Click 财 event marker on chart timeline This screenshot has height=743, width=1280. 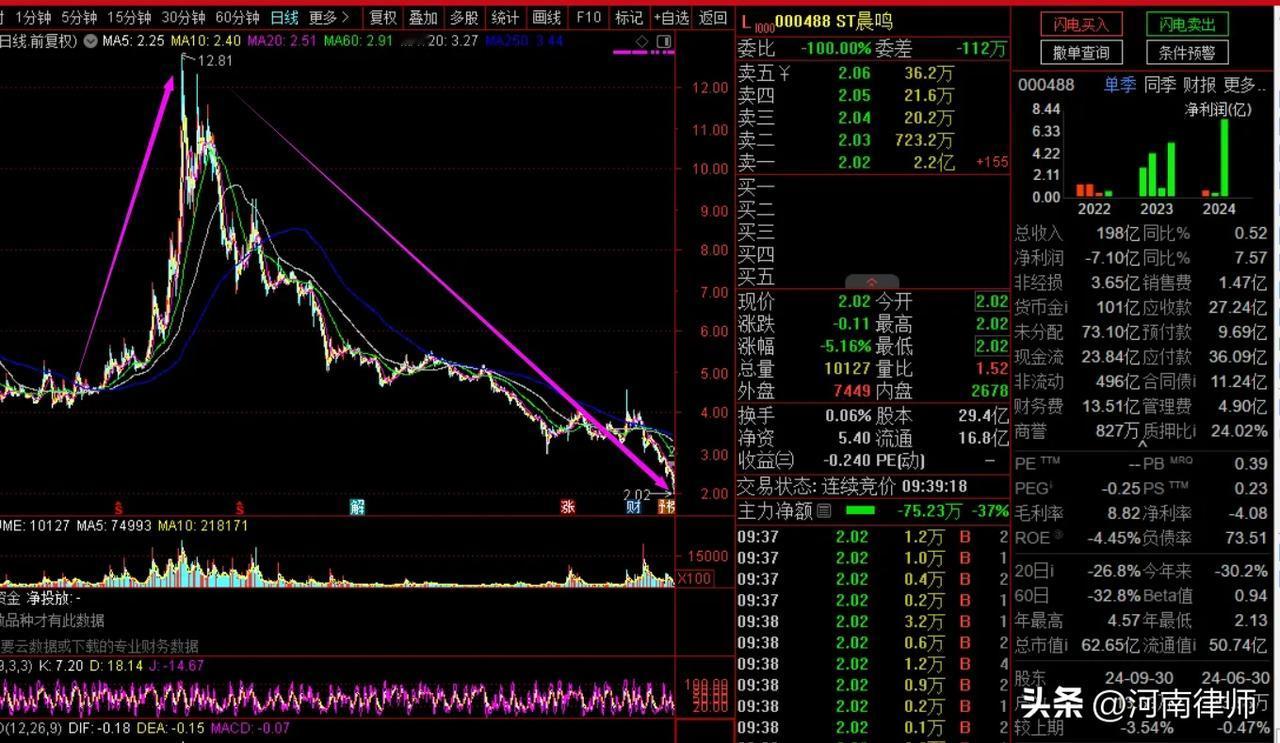(633, 507)
